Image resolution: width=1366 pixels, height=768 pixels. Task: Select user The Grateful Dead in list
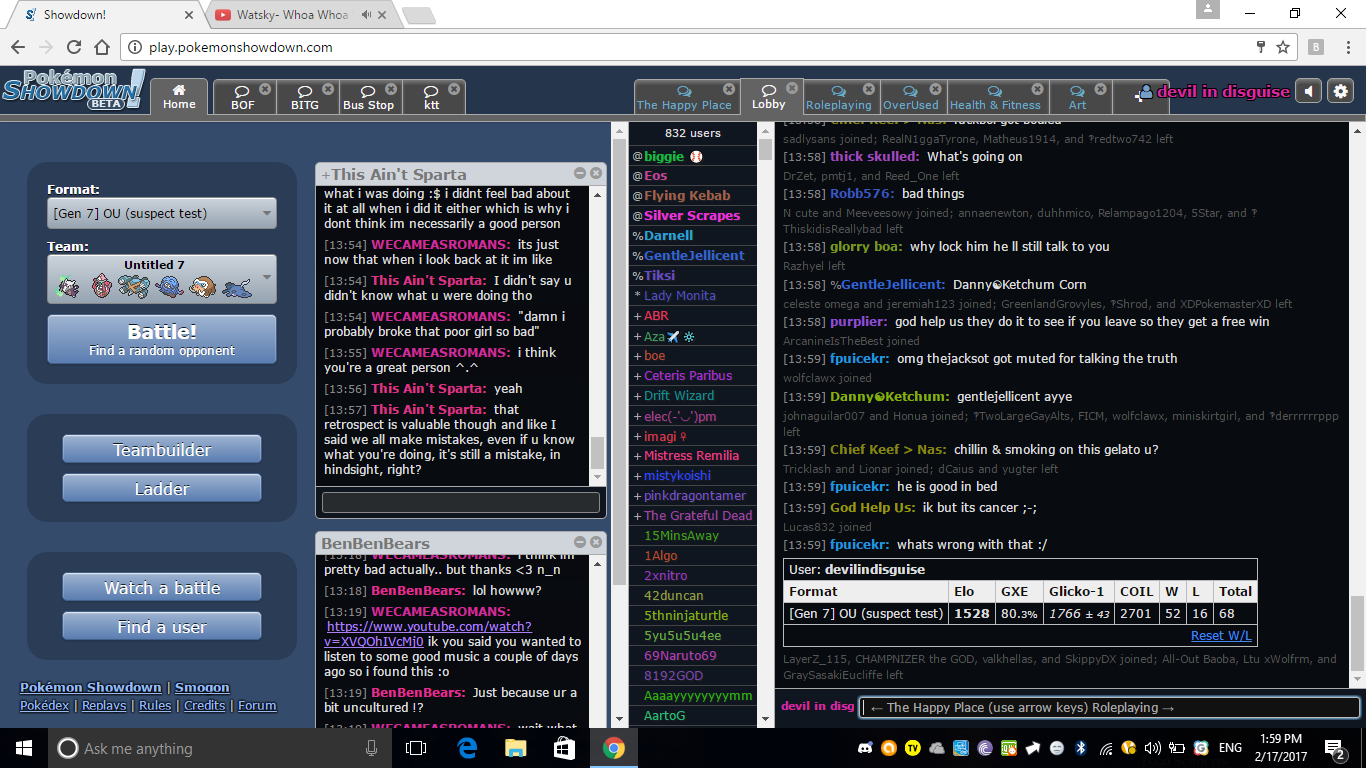[693, 516]
